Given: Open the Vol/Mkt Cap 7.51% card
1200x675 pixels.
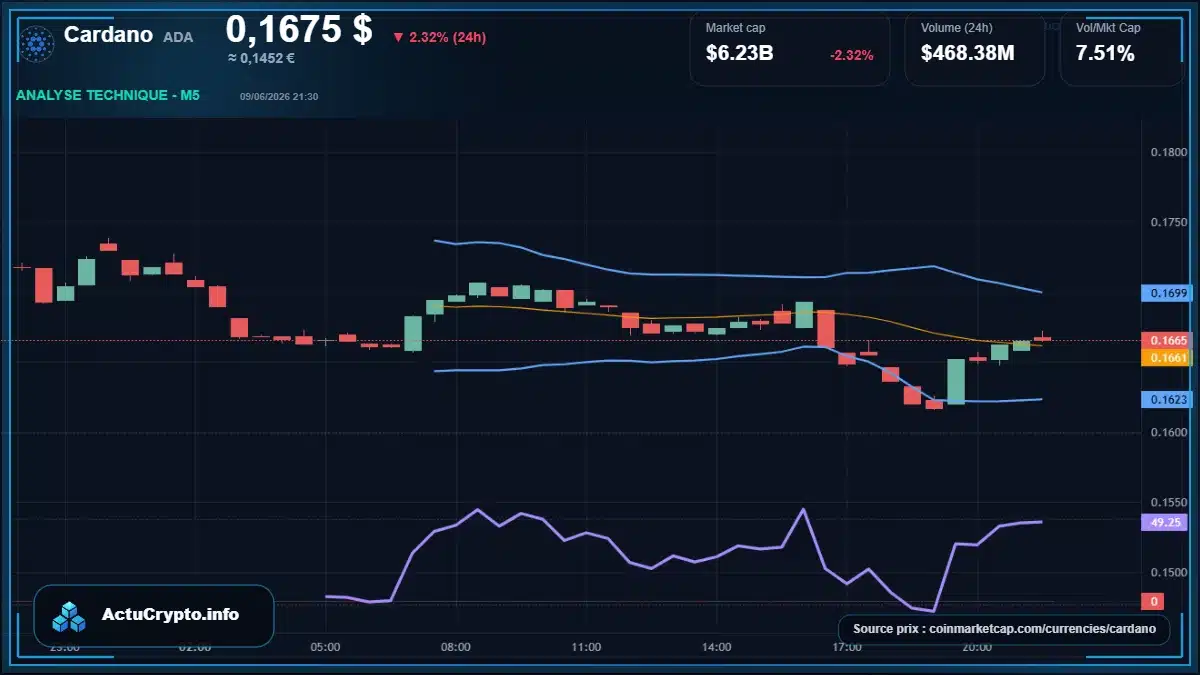Looking at the screenshot, I should coord(1121,48).
